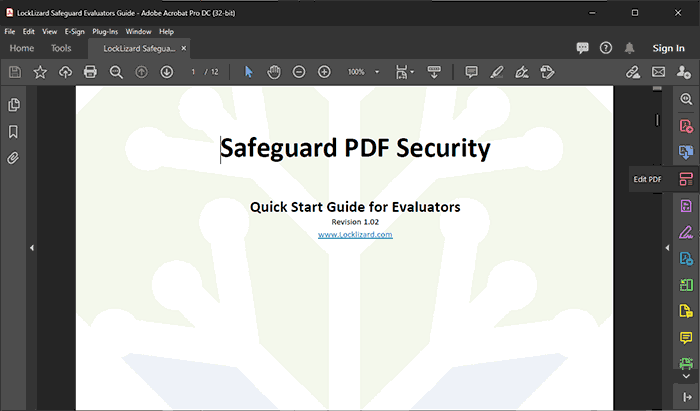The width and height of the screenshot is (700, 411).
Task: Expand the left navigation pane arrow
Action: tap(32, 248)
